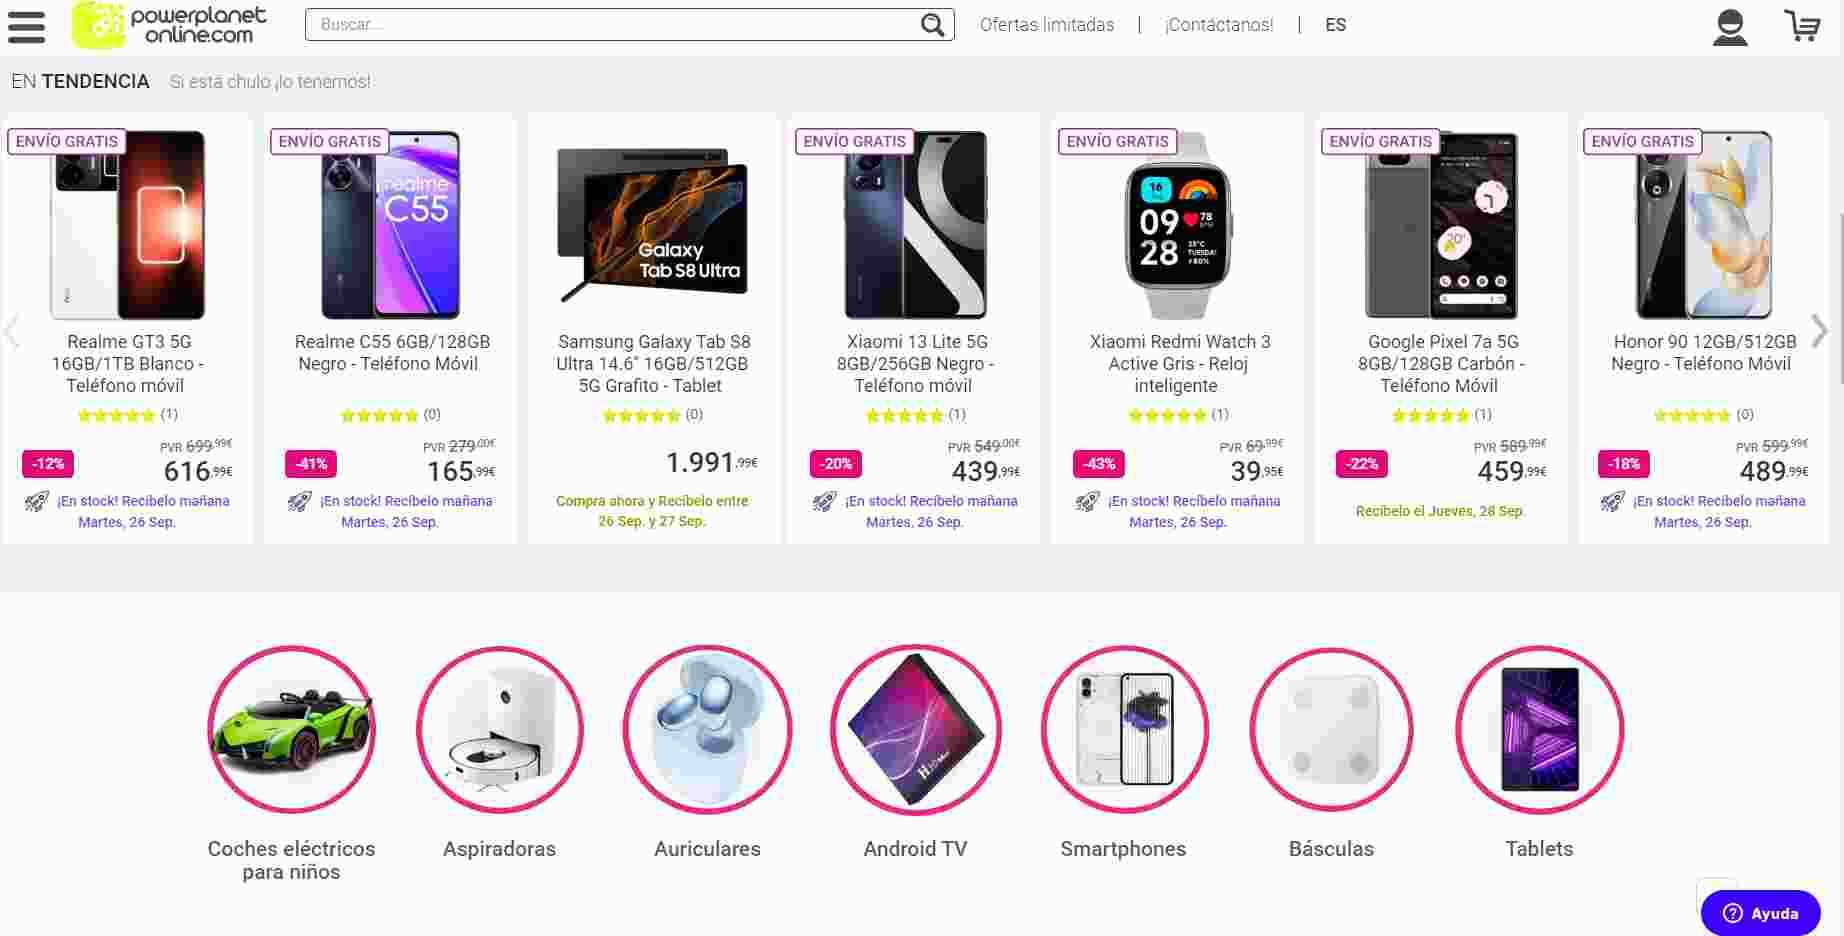Open the Samsung Galaxy Tab S8 Ultra image
1844x936 pixels.
(x=652, y=225)
